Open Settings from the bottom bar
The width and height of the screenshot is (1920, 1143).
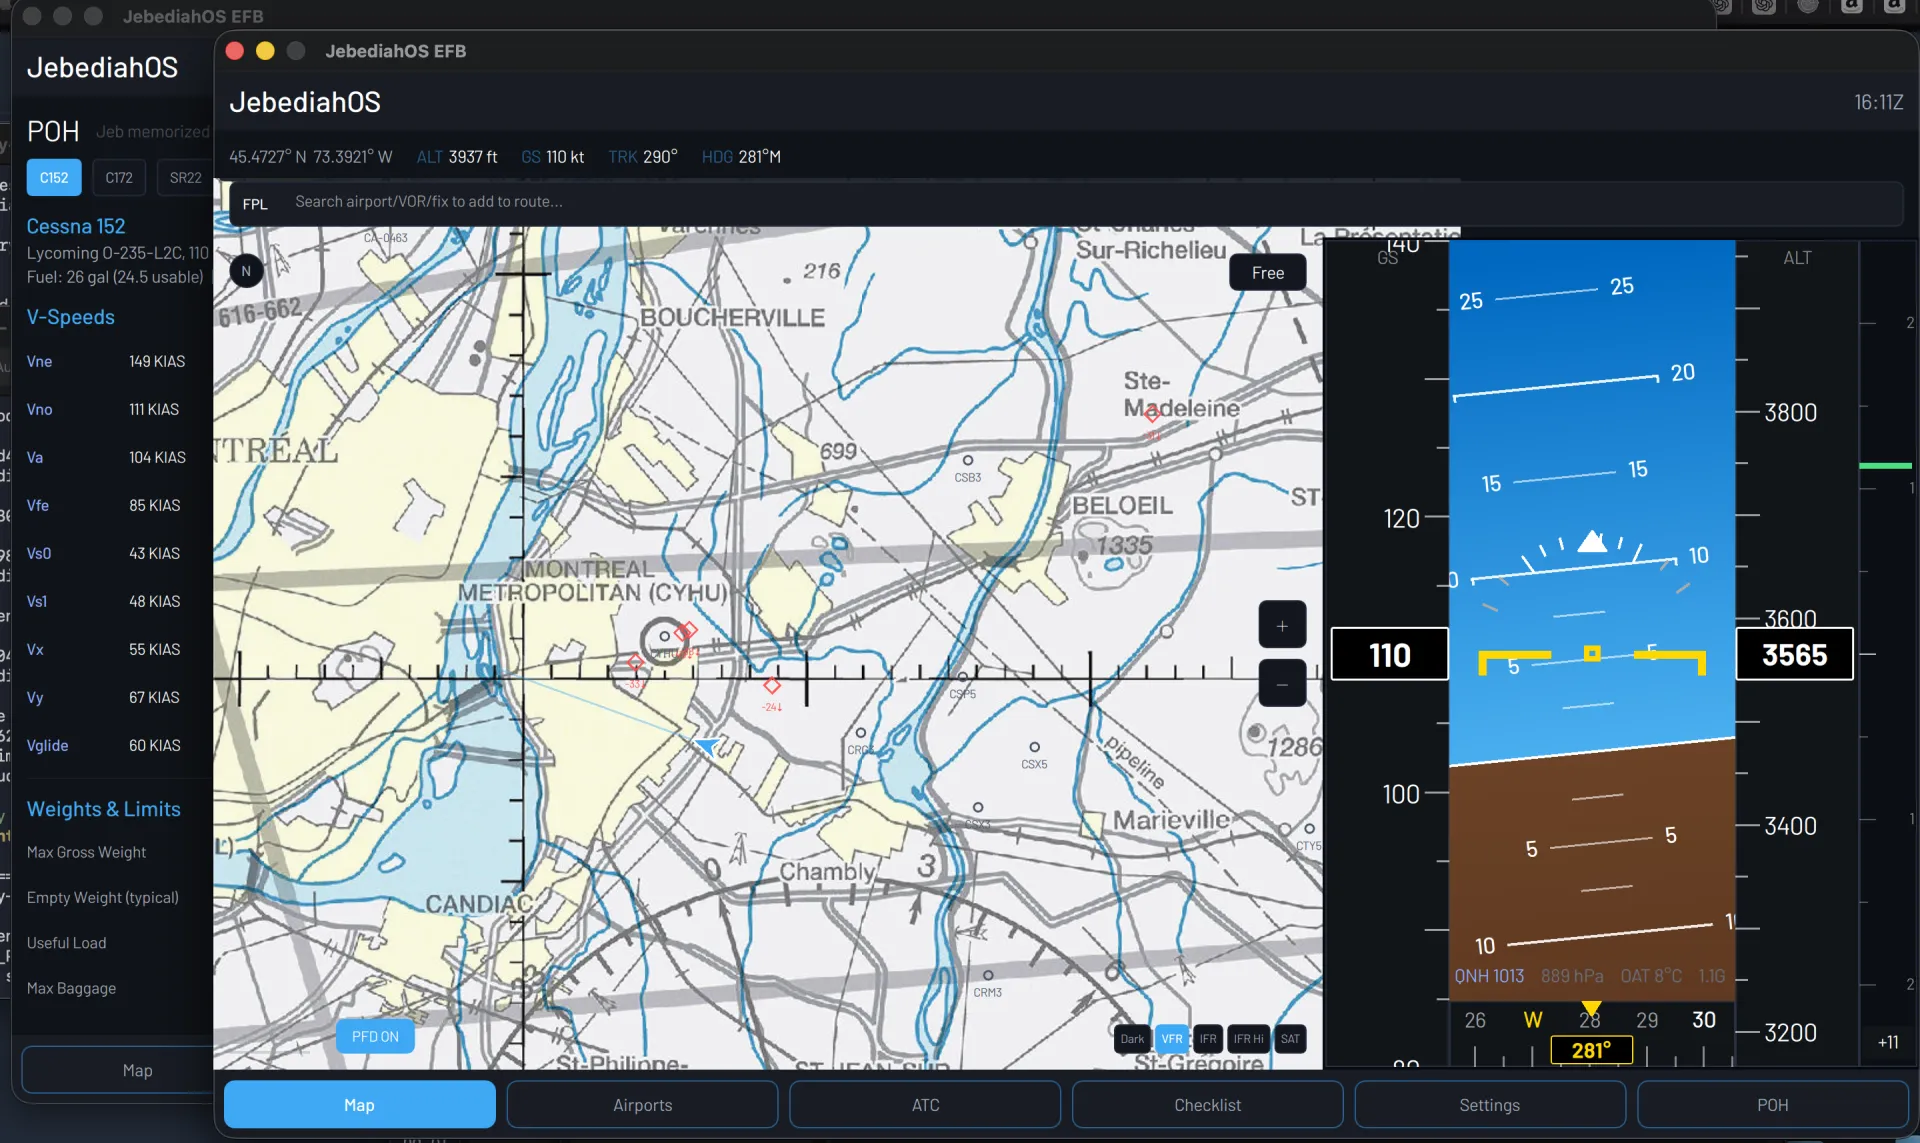coord(1489,1104)
